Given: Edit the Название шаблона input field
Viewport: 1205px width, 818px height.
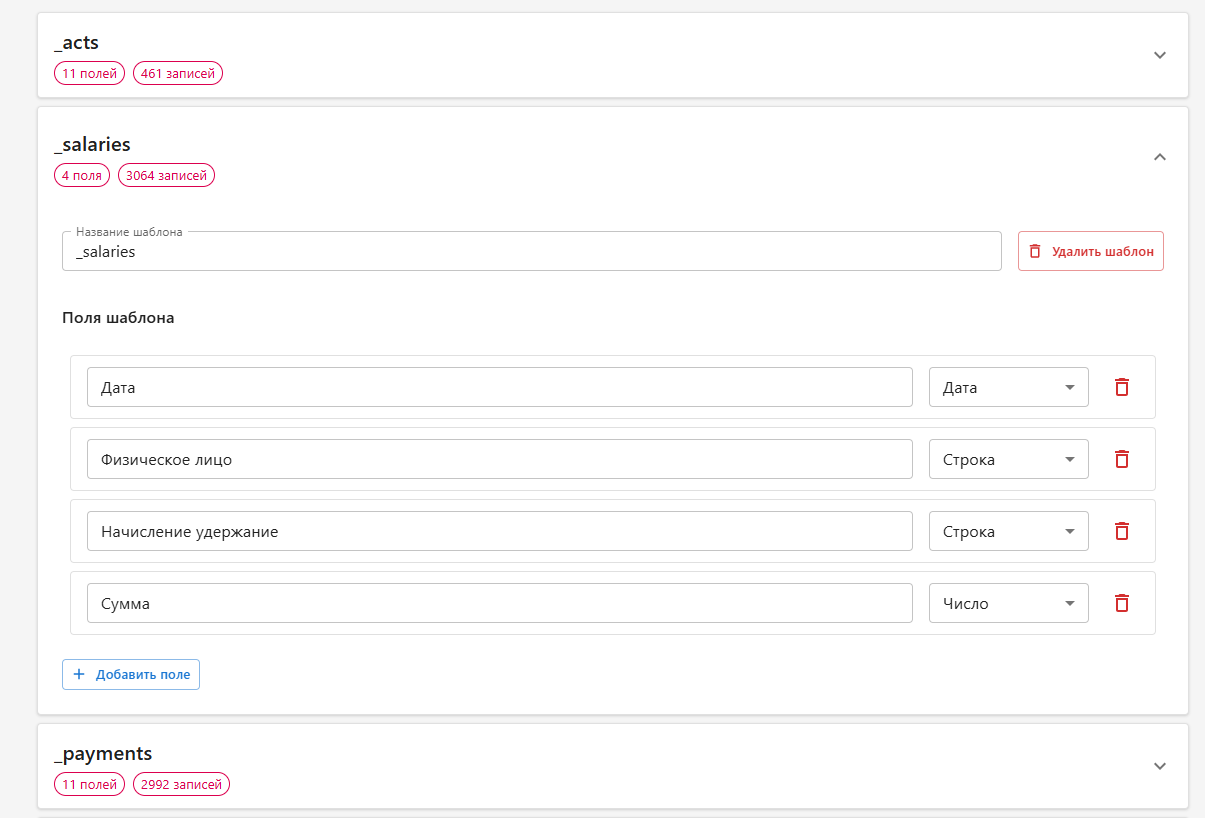Looking at the screenshot, I should 532,251.
